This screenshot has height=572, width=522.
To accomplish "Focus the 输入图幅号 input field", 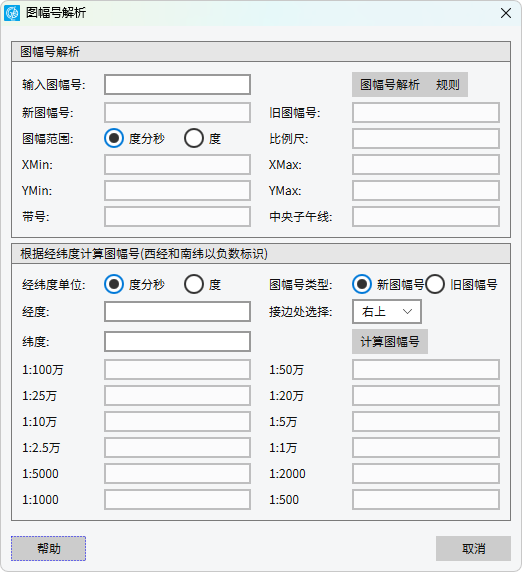I will point(177,85).
